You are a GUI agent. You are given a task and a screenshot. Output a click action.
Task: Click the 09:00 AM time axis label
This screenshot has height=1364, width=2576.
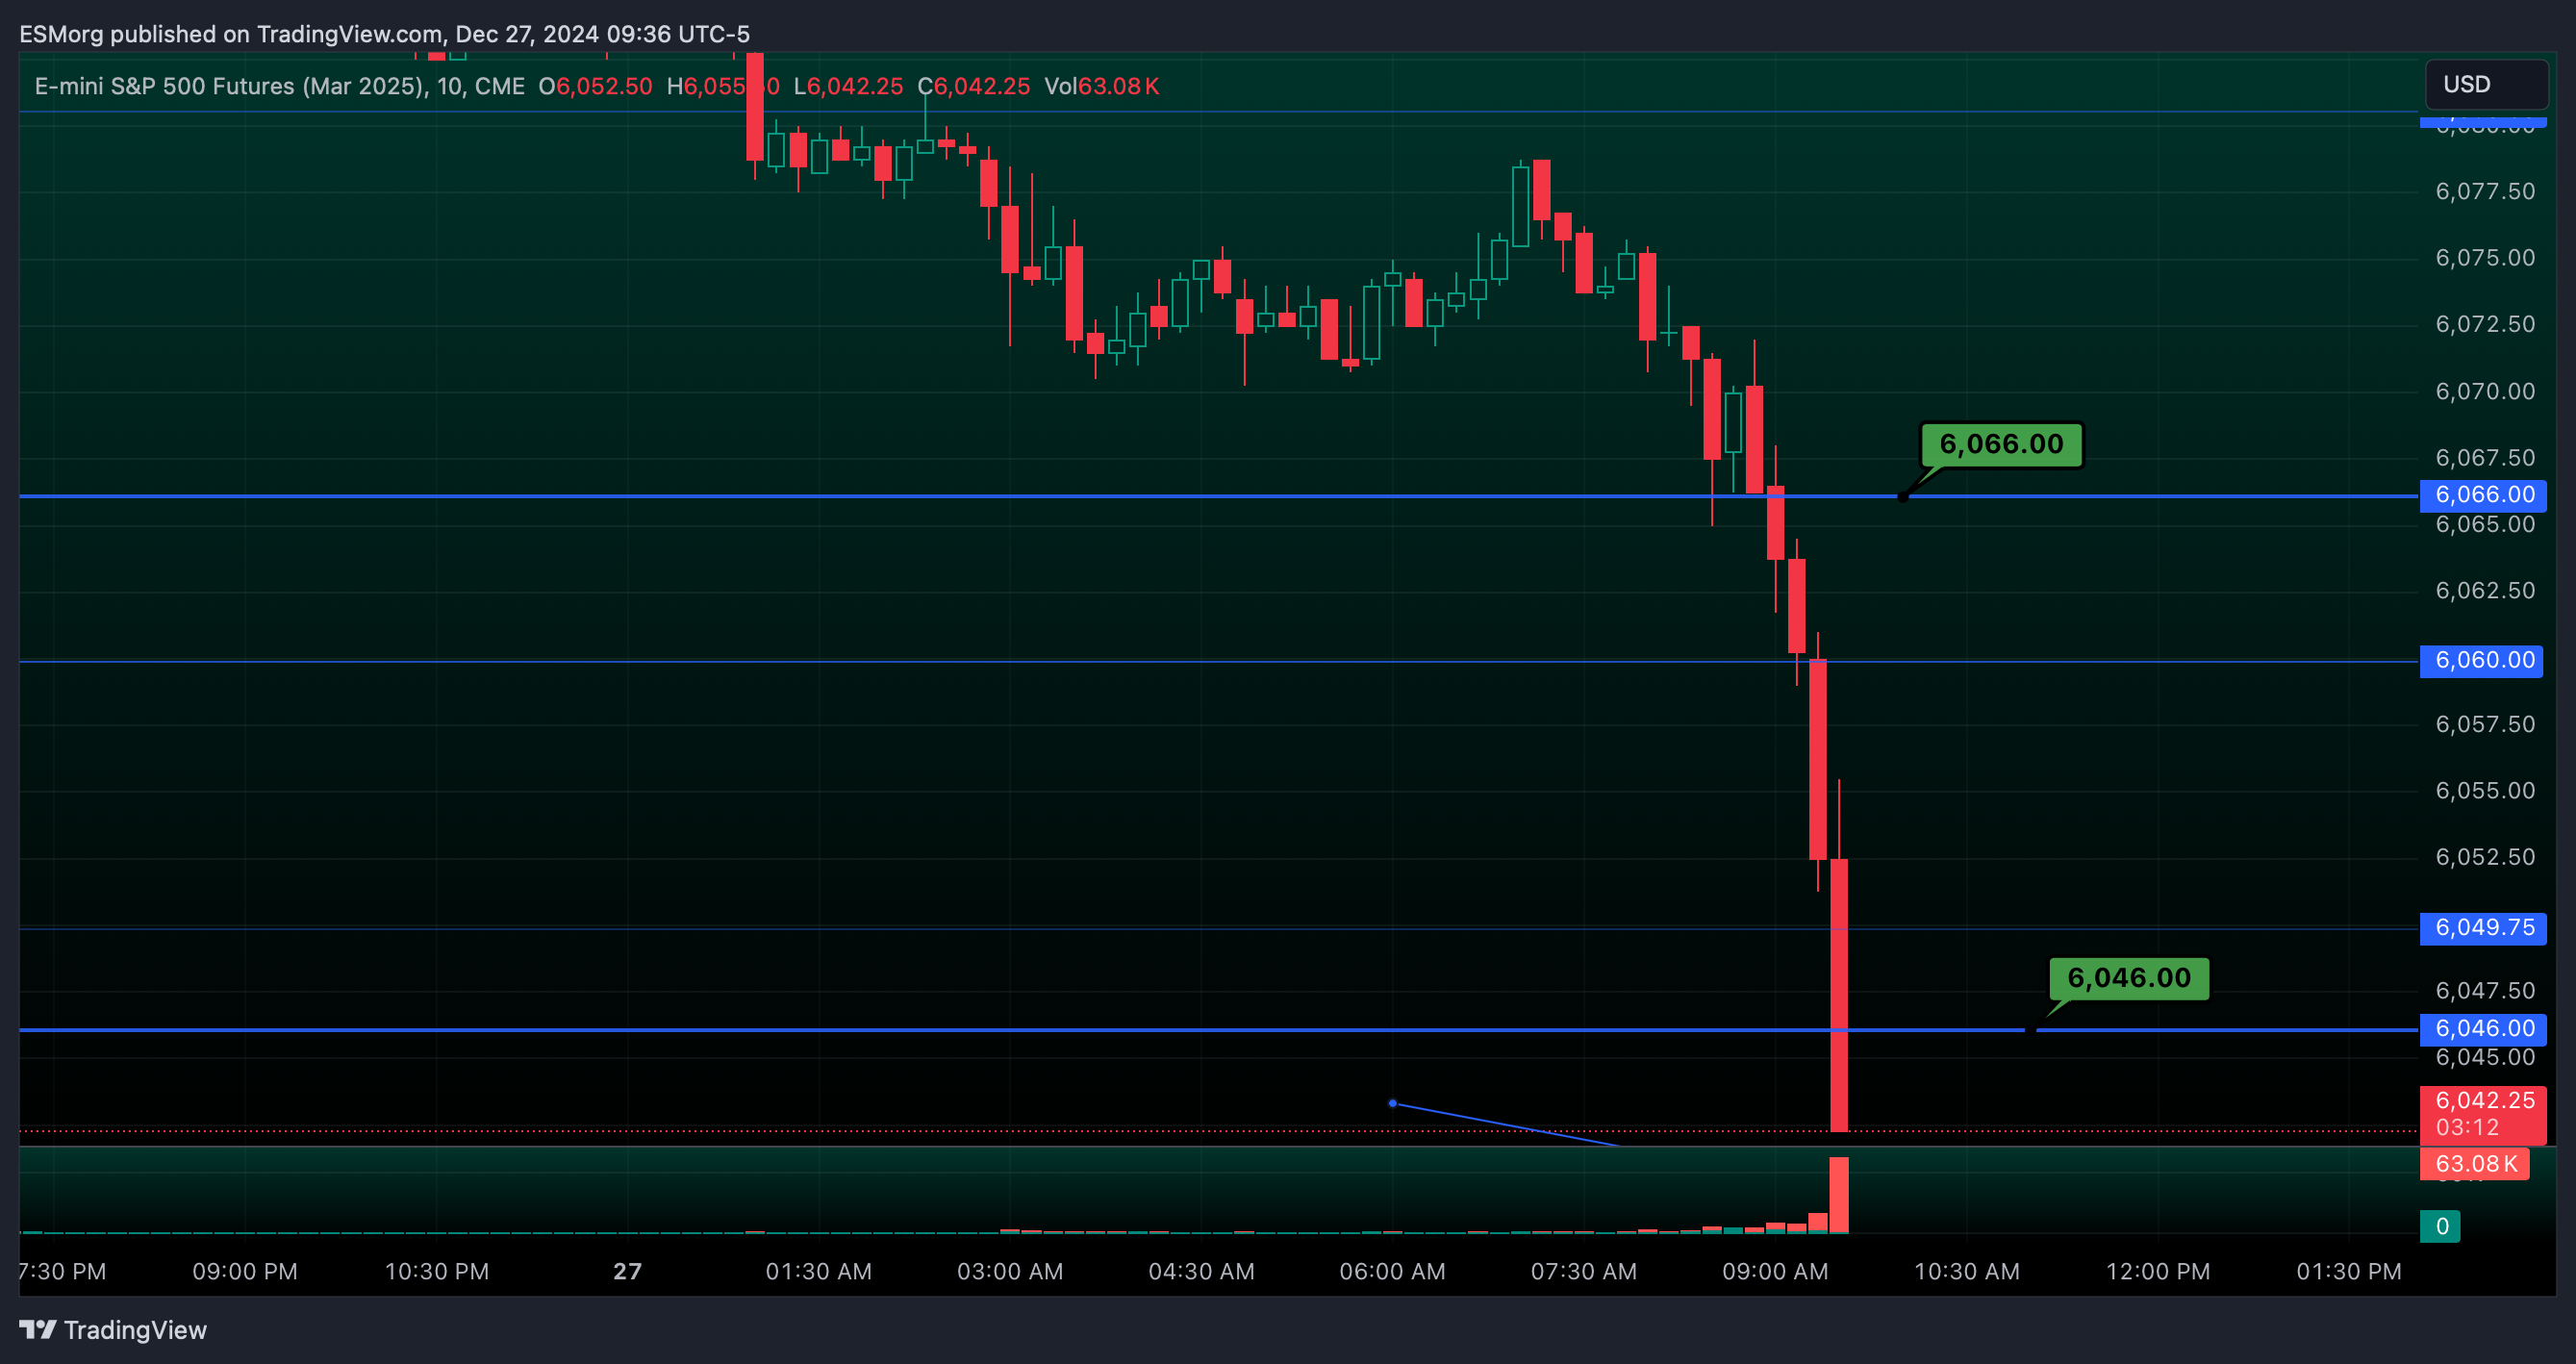pos(1775,1272)
